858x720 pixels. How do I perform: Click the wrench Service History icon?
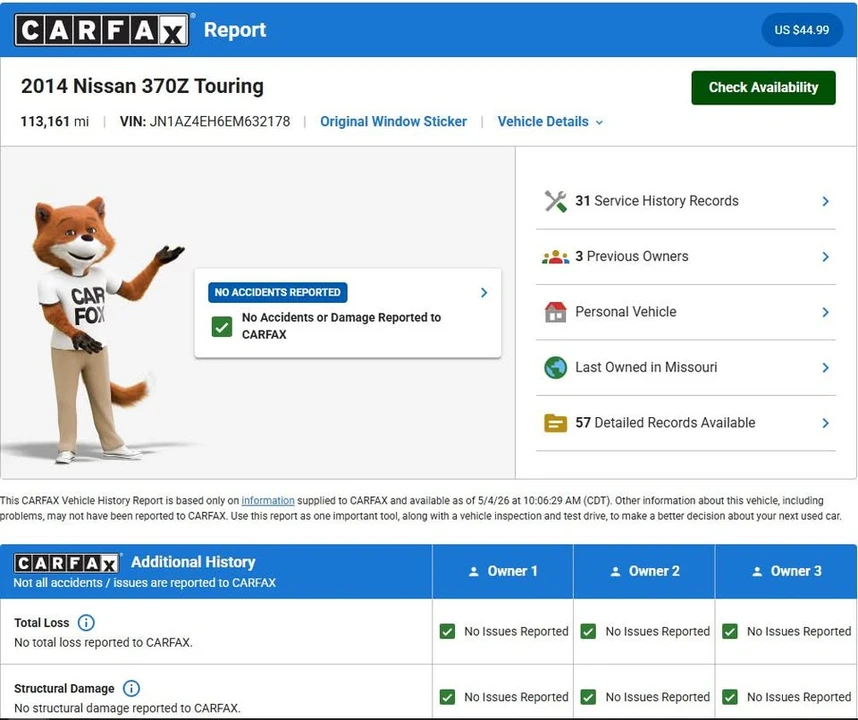click(555, 201)
